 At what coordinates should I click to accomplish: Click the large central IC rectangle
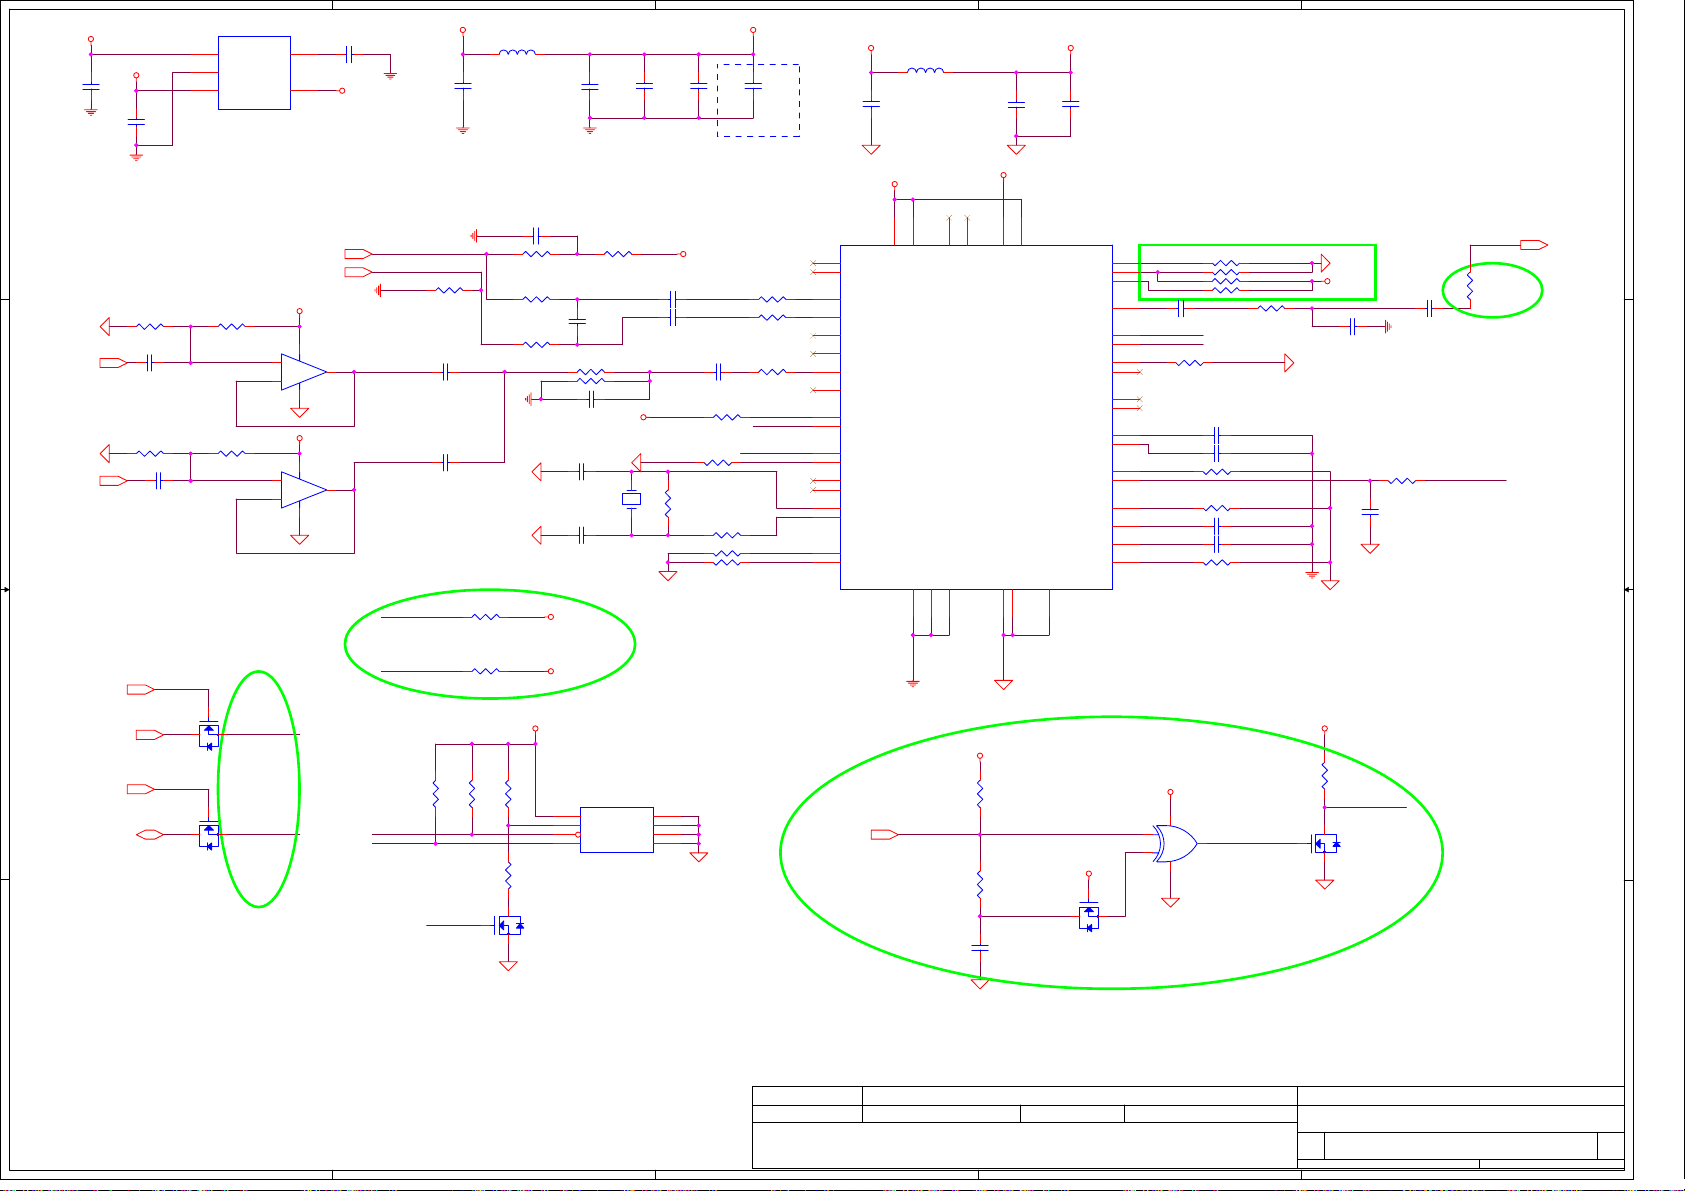976,417
